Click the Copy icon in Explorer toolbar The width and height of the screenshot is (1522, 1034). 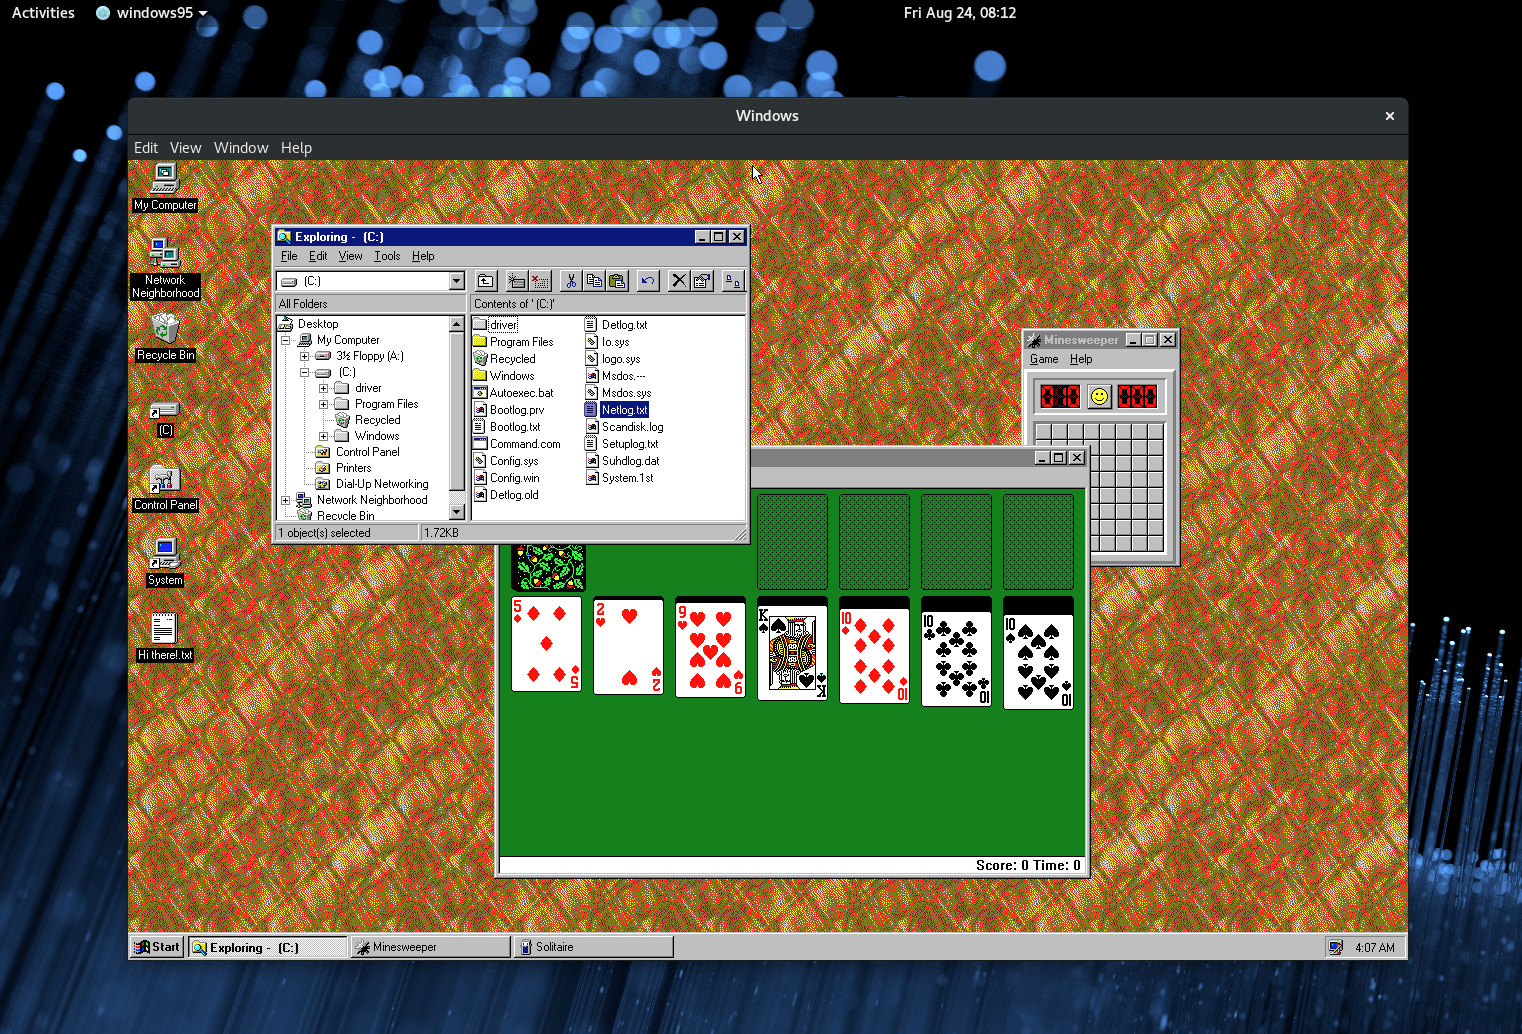pyautogui.click(x=594, y=281)
